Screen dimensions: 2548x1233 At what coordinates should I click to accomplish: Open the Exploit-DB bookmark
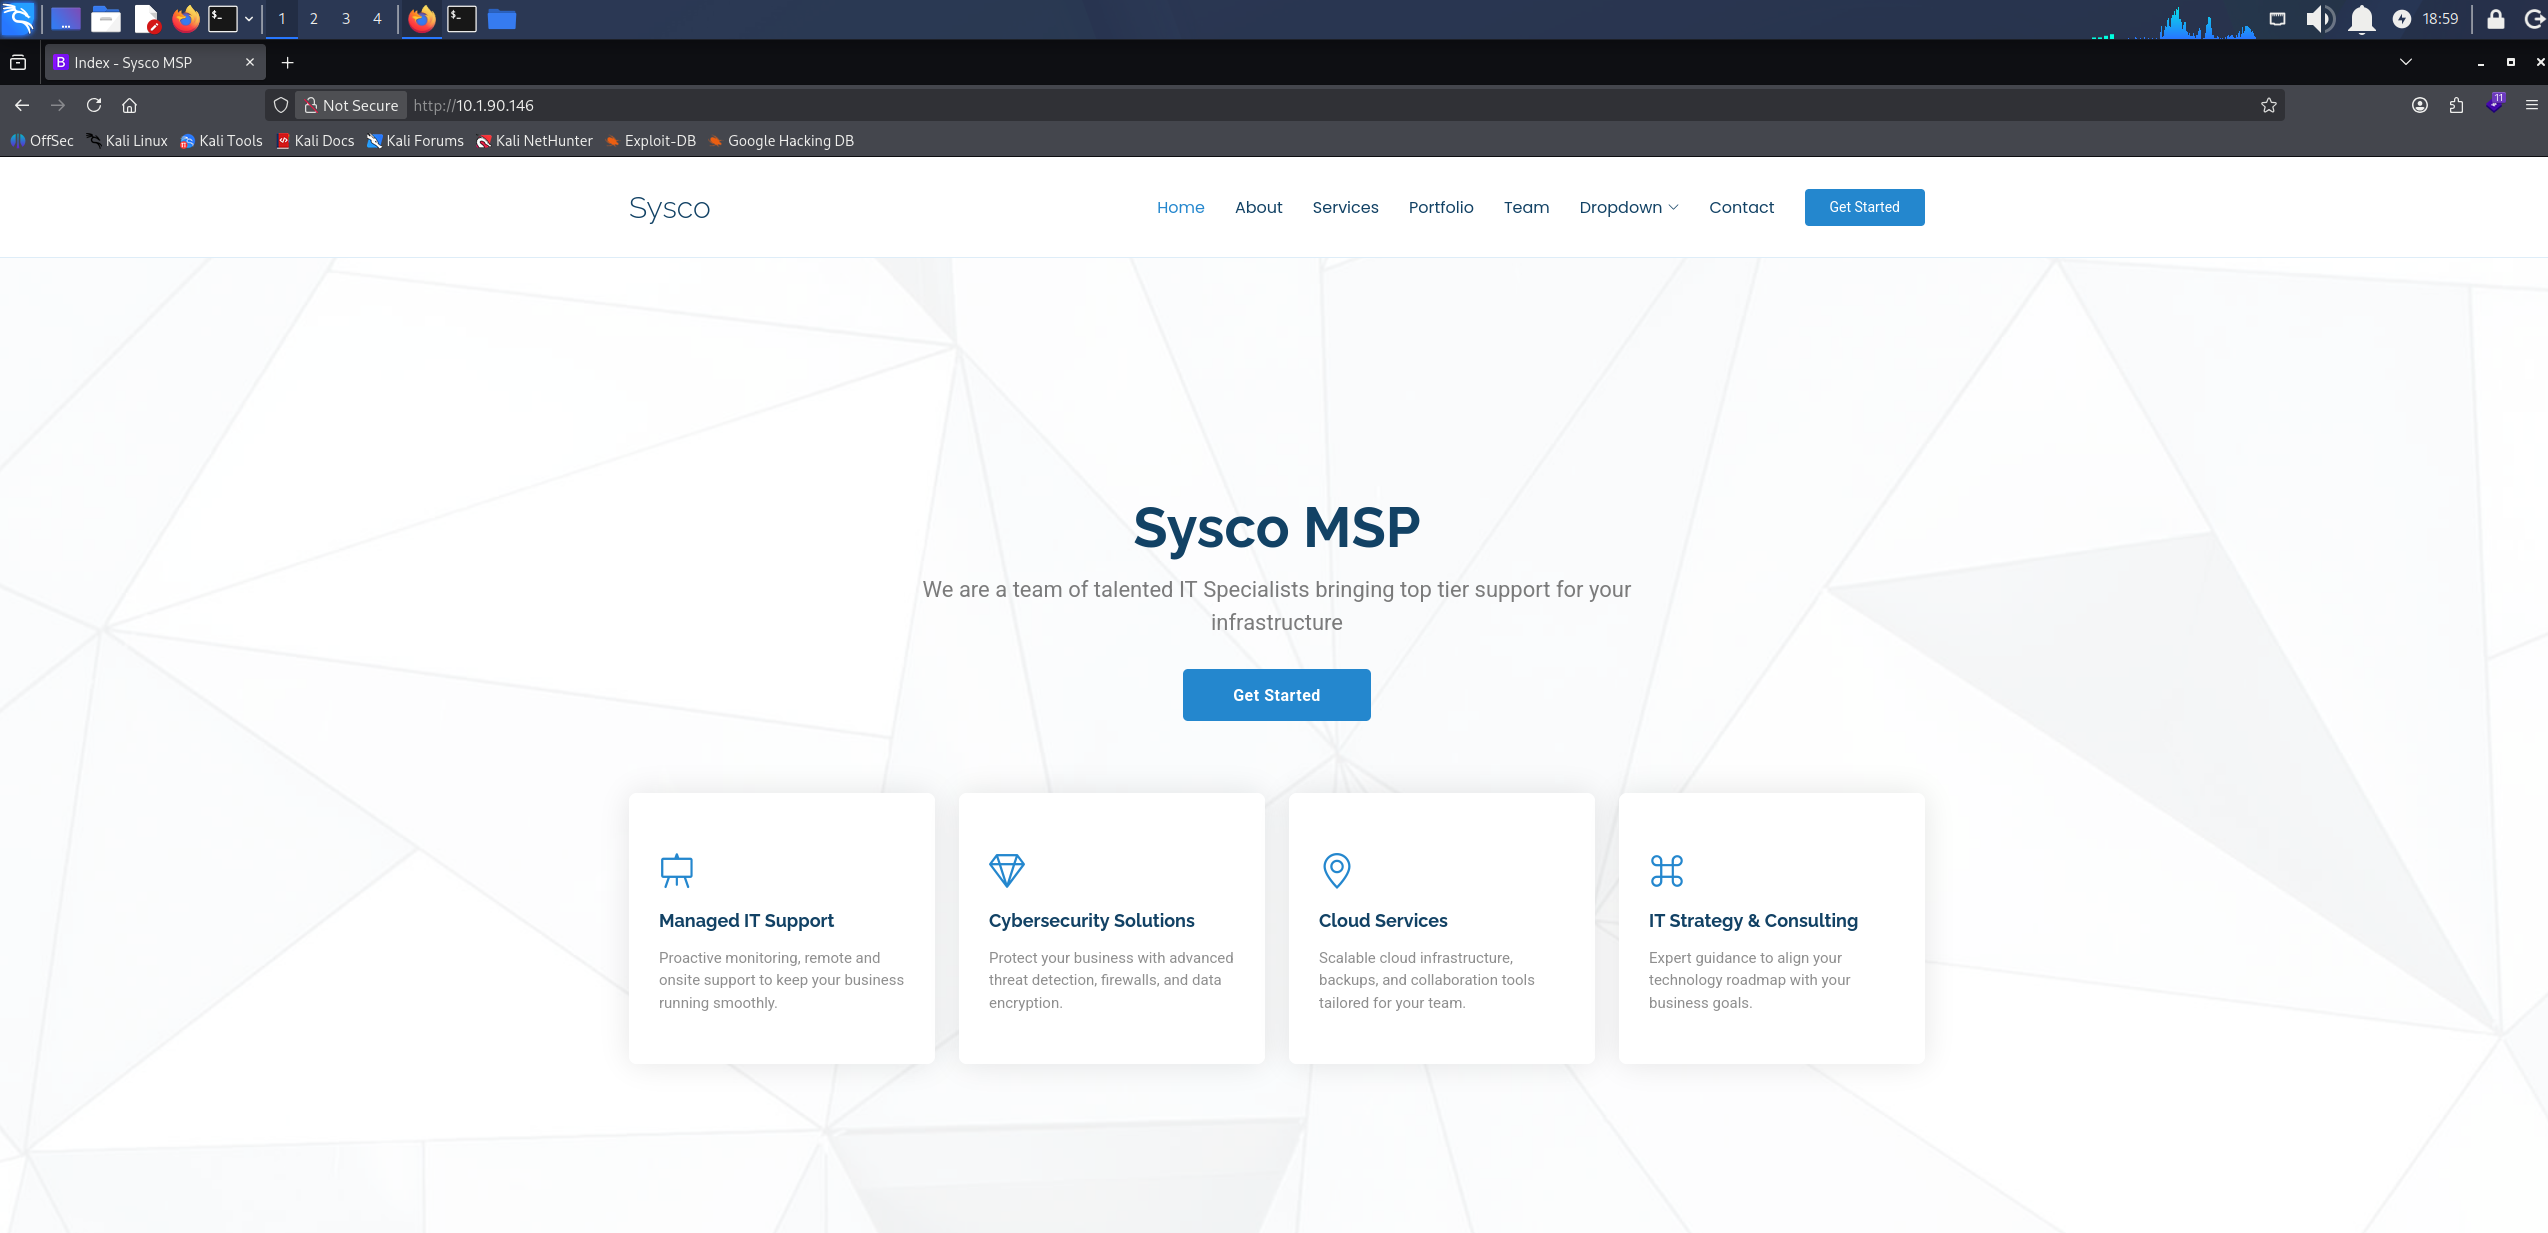[651, 141]
